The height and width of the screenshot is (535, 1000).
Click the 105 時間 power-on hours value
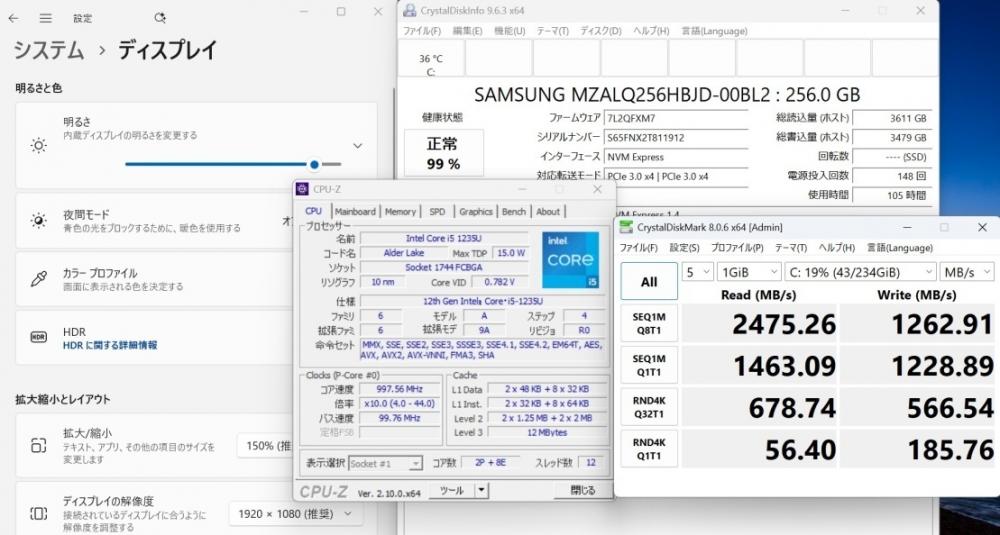(891, 195)
